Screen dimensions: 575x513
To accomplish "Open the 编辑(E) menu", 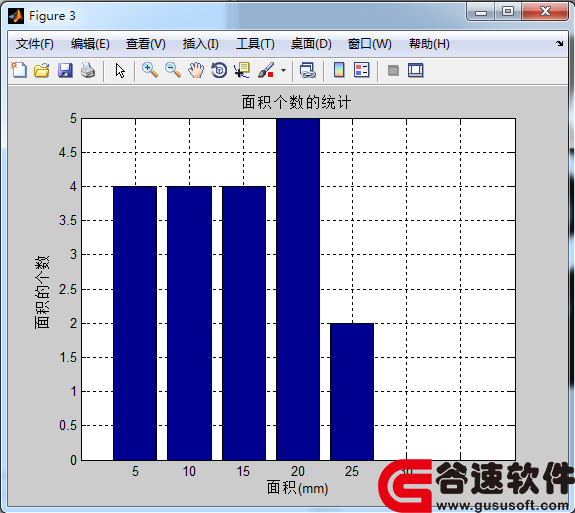I will (90, 44).
